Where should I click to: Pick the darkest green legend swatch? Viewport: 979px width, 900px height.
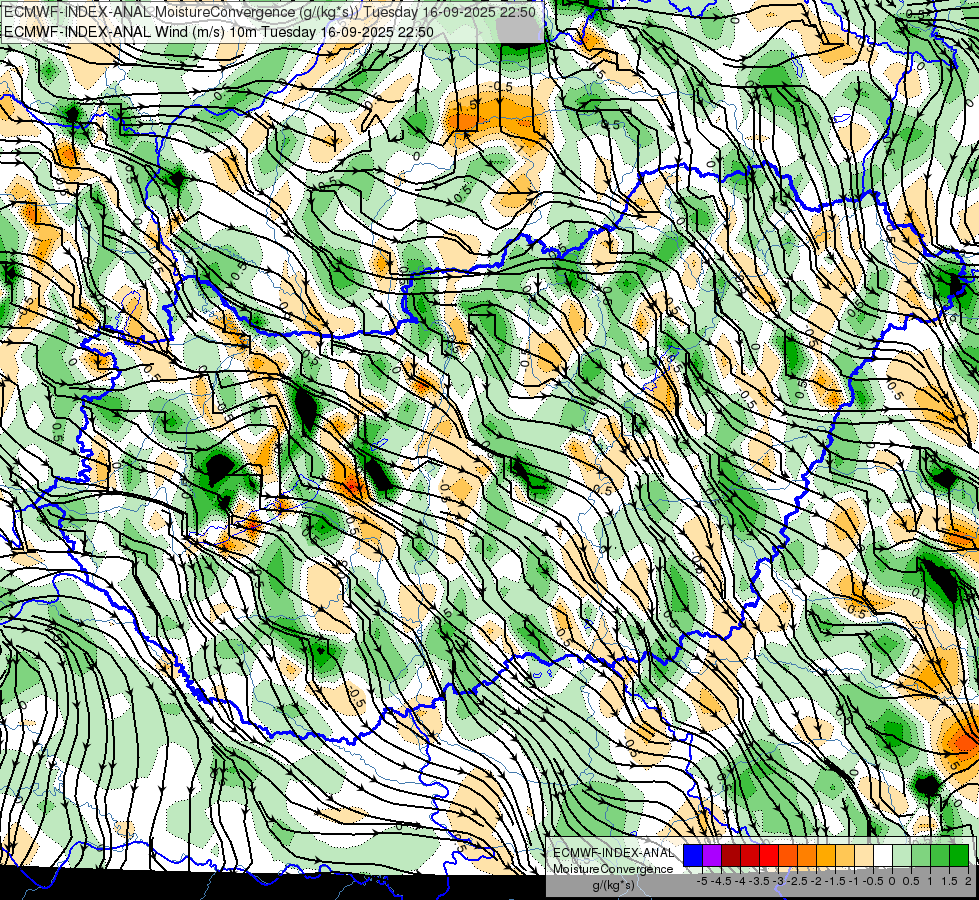958,856
